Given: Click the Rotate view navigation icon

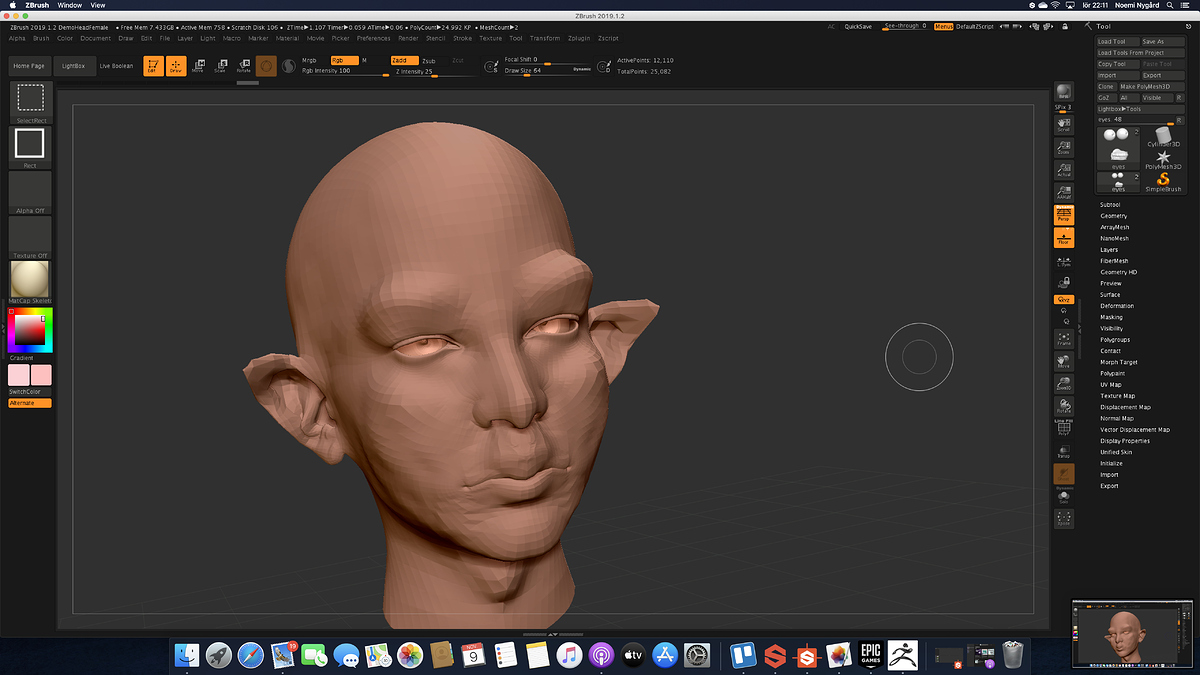Looking at the screenshot, I should point(1064,407).
